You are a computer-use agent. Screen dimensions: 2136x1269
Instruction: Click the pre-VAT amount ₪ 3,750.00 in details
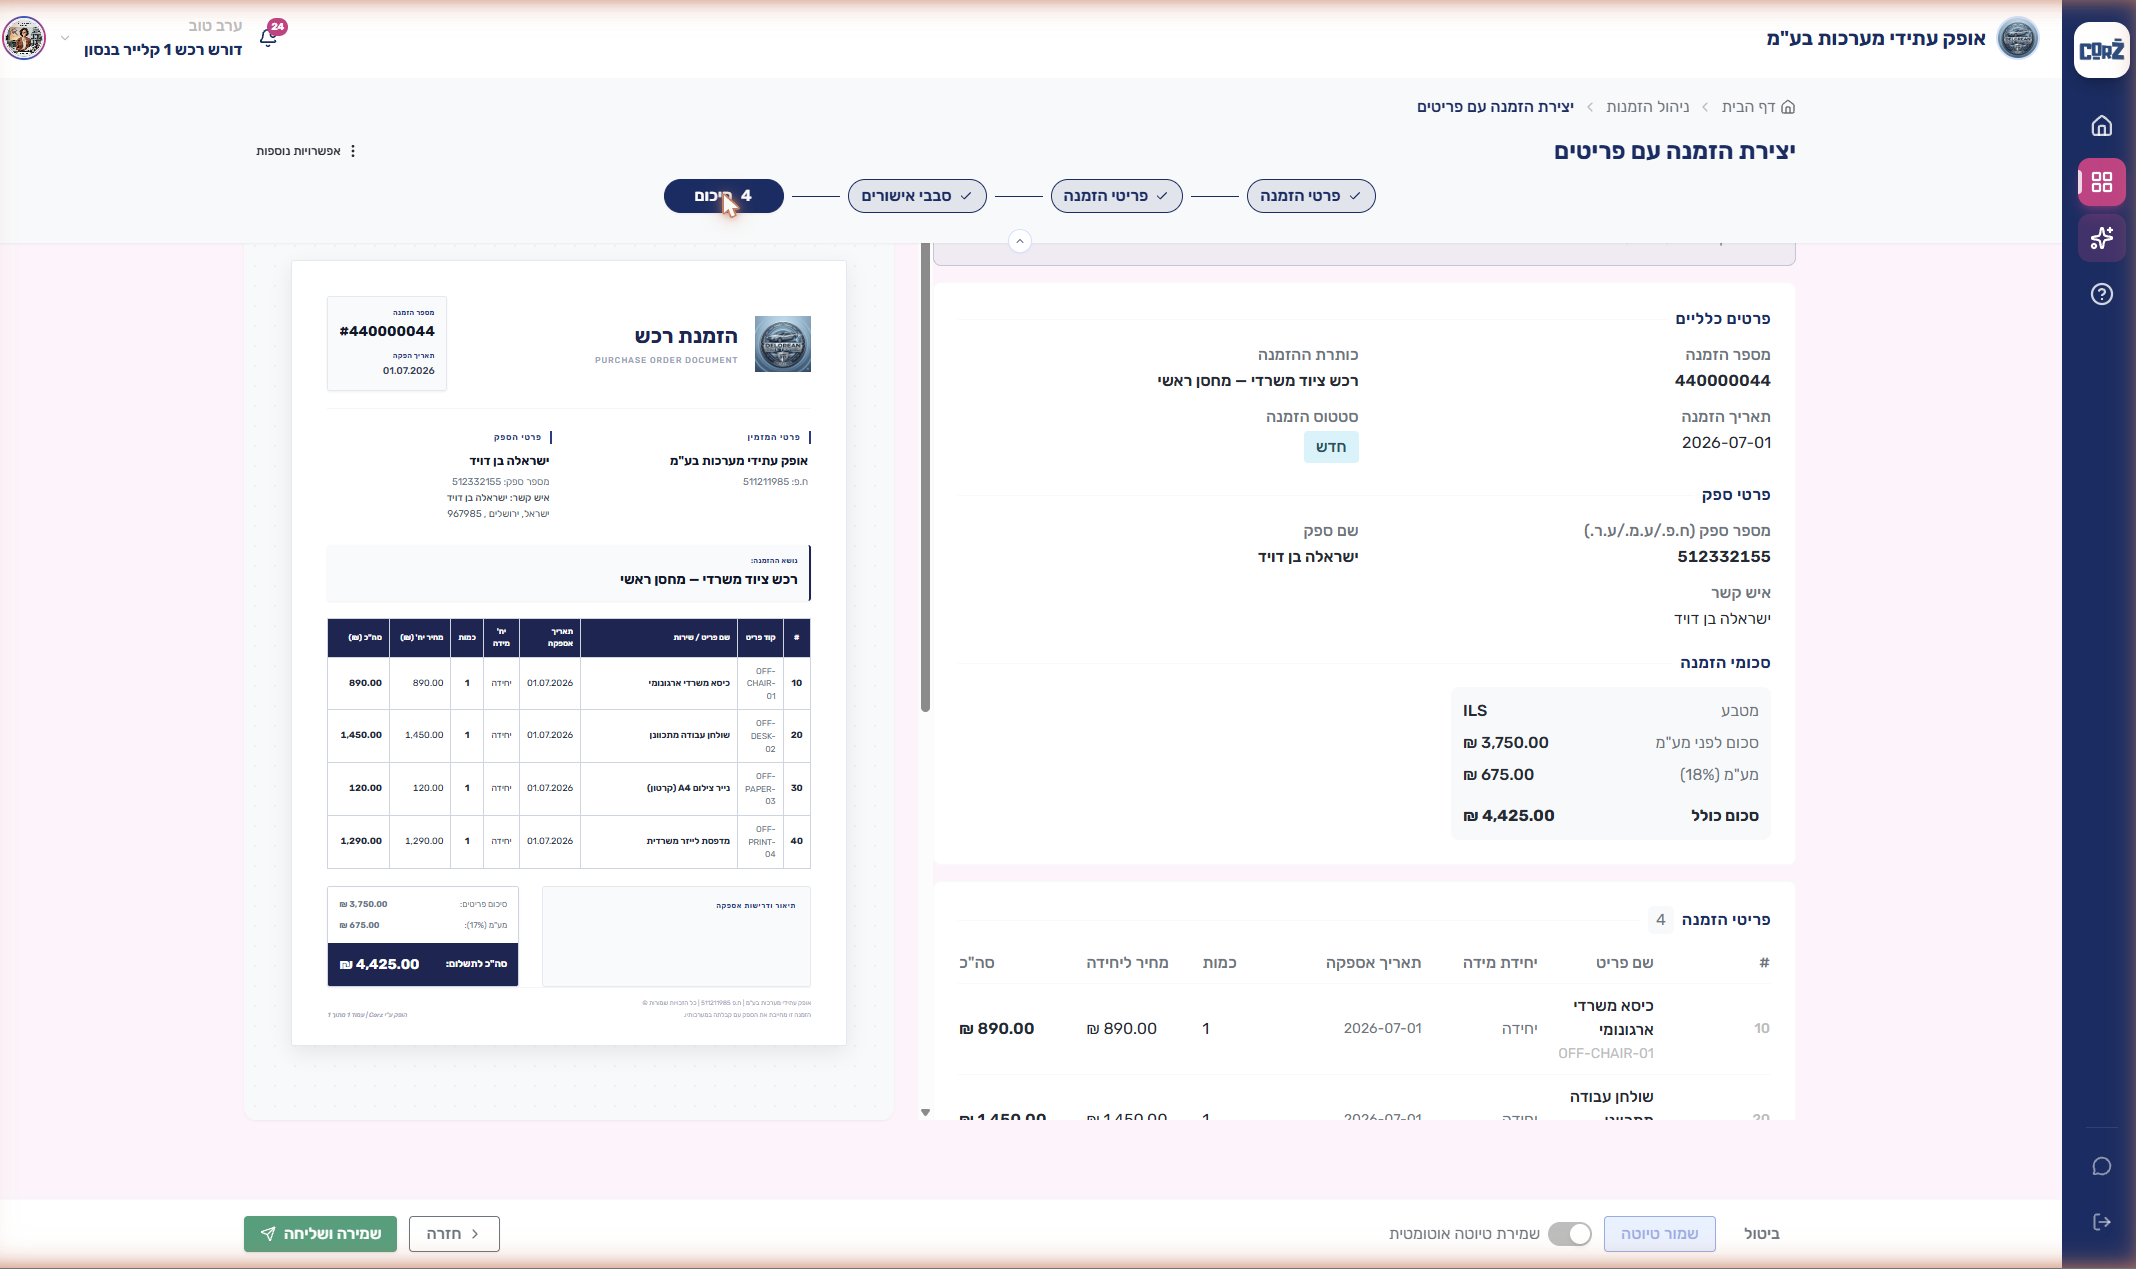pos(1505,743)
